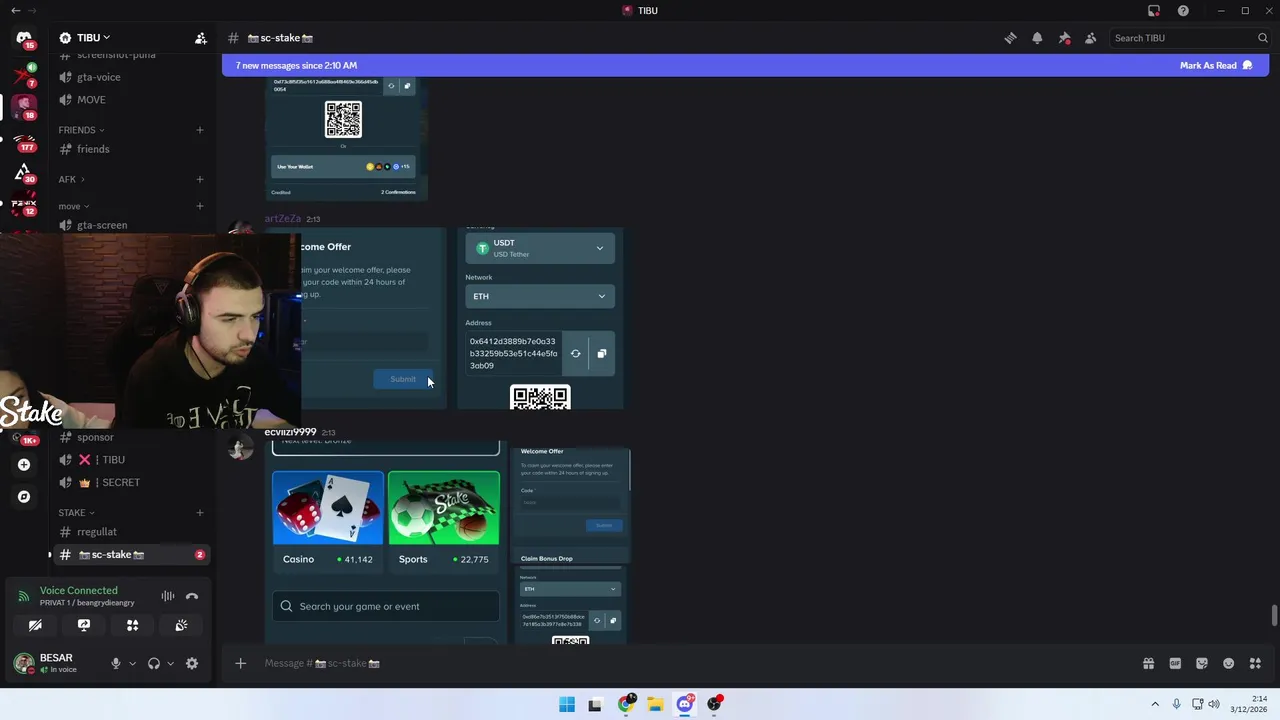The height and width of the screenshot is (720, 1280).
Task: Open the Threads icon in channel header
Action: pos(1010,38)
